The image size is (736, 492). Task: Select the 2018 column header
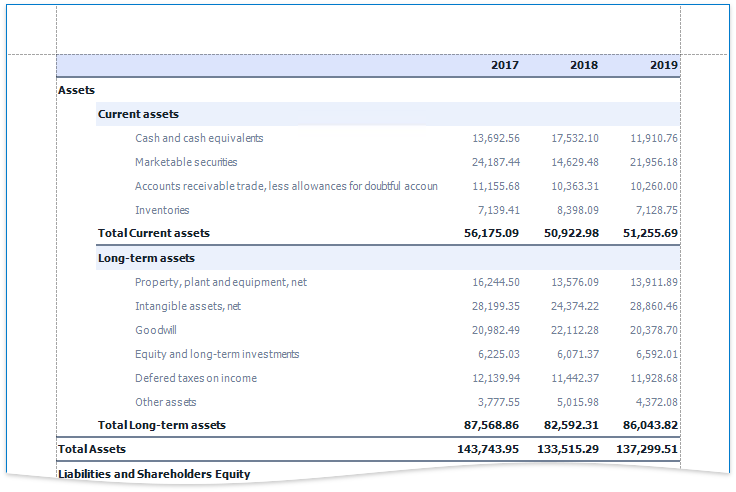pyautogui.click(x=584, y=65)
